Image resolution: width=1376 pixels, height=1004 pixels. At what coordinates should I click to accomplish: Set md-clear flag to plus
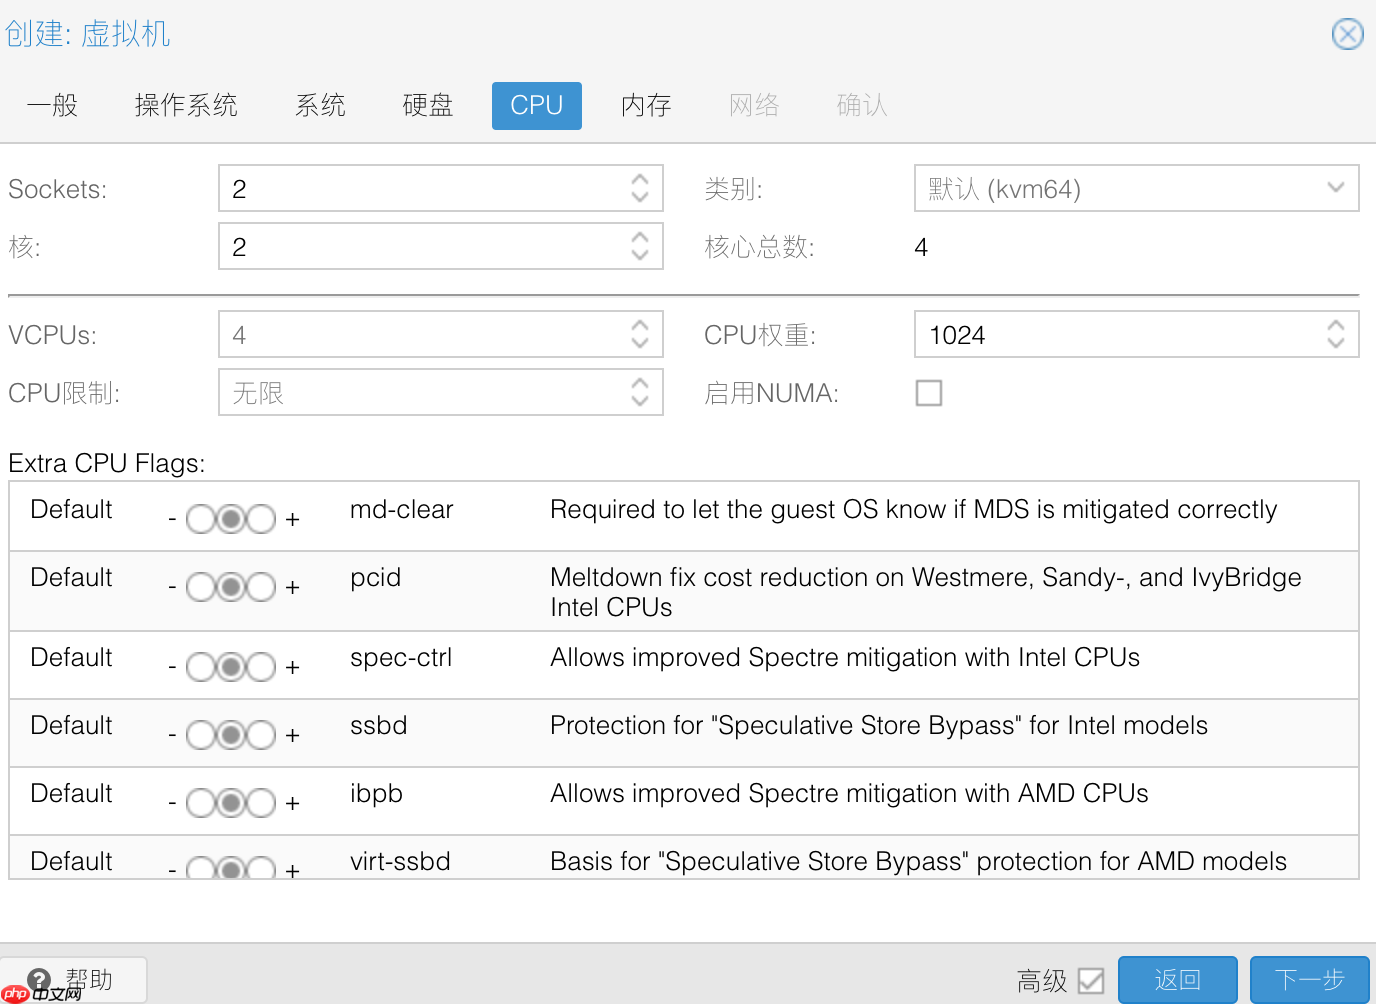[x=260, y=518]
